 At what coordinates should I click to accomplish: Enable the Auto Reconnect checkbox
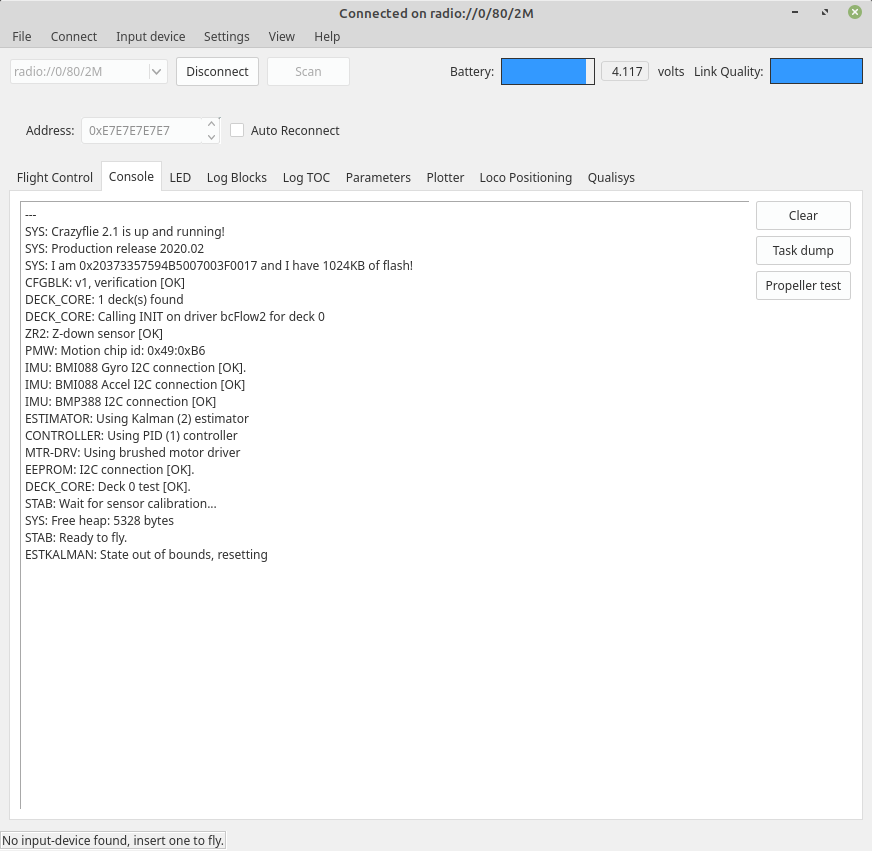click(238, 130)
